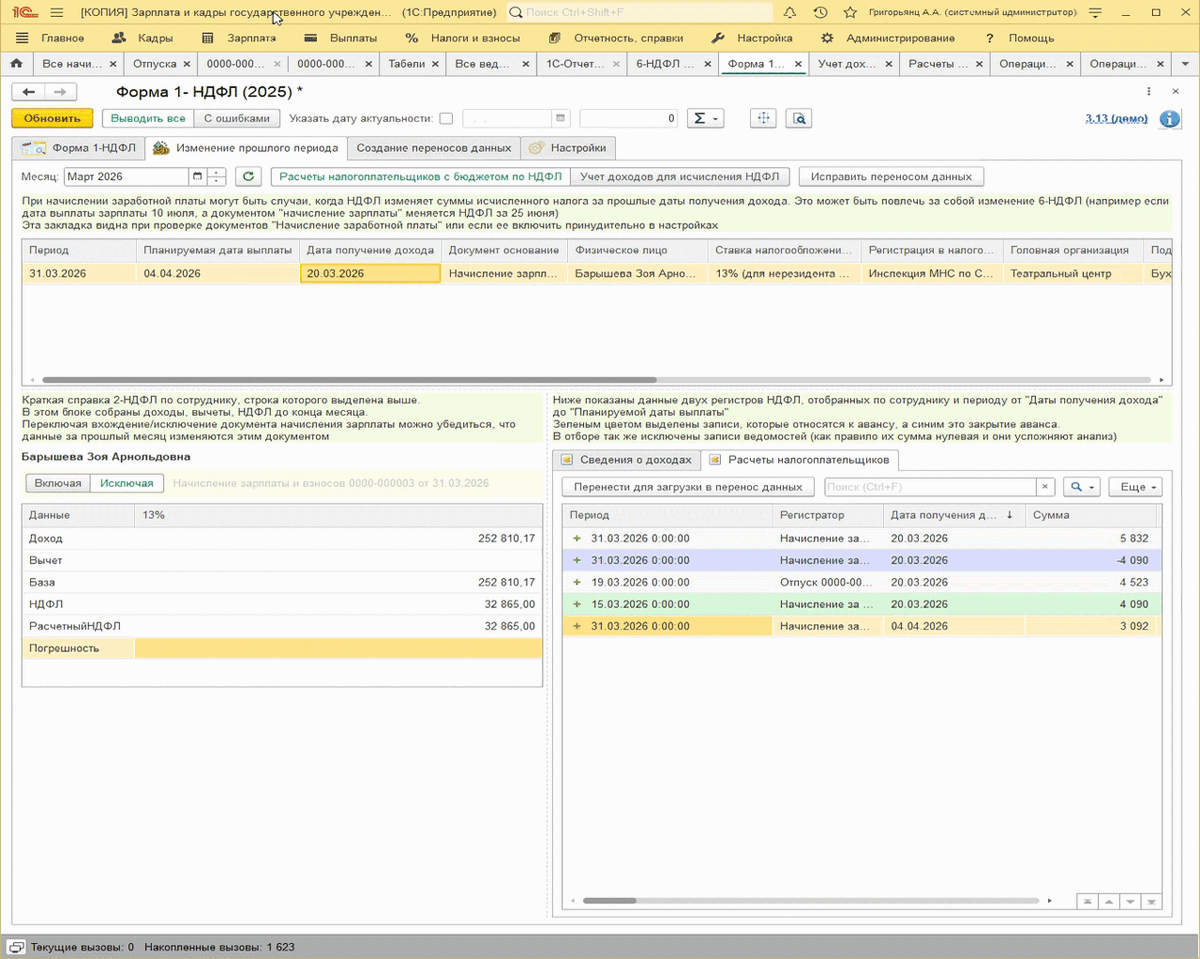Tick the 'Указать дату актуальности' checkbox
The width and height of the screenshot is (1200, 959).
(x=446, y=119)
